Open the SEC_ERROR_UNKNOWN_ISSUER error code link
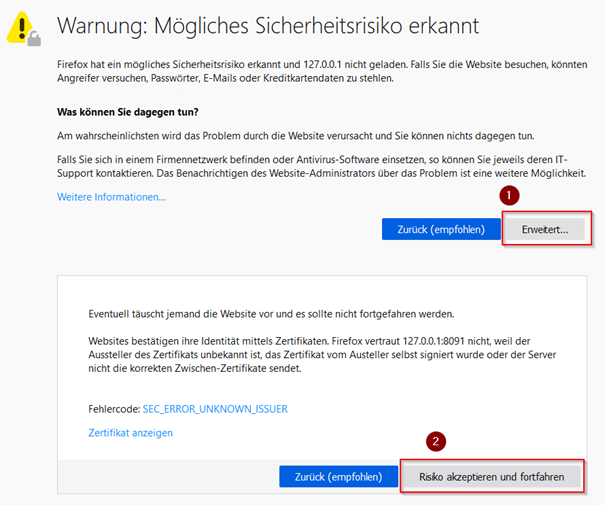The height and width of the screenshot is (505, 605). click(215, 409)
